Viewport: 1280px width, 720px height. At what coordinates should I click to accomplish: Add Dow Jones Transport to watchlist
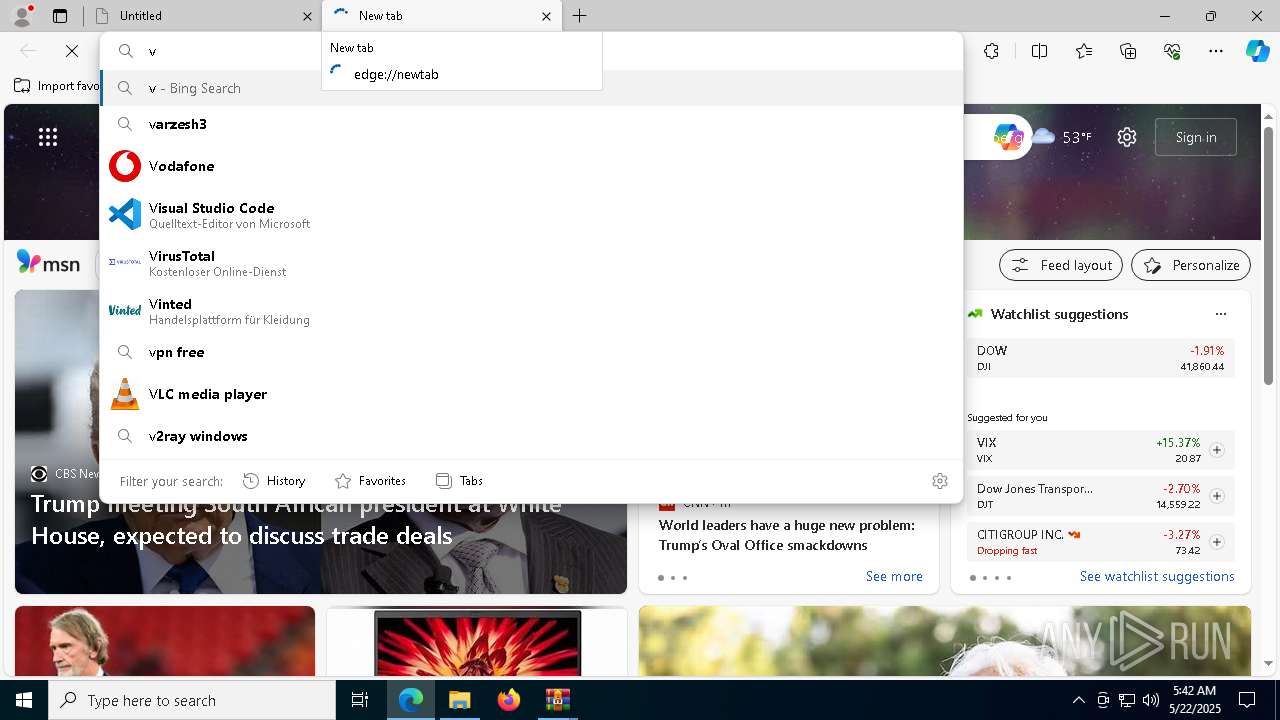[1217, 496]
